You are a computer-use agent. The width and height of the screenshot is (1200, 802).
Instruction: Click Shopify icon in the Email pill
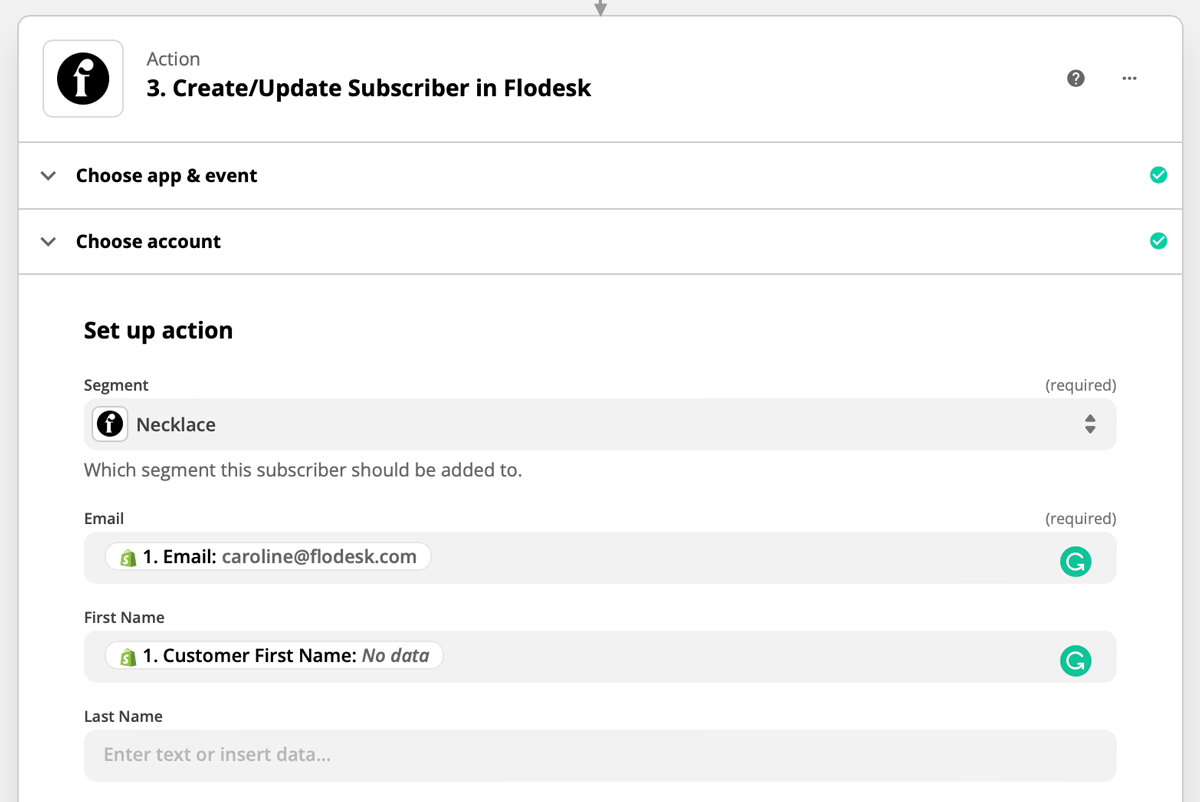coord(128,558)
